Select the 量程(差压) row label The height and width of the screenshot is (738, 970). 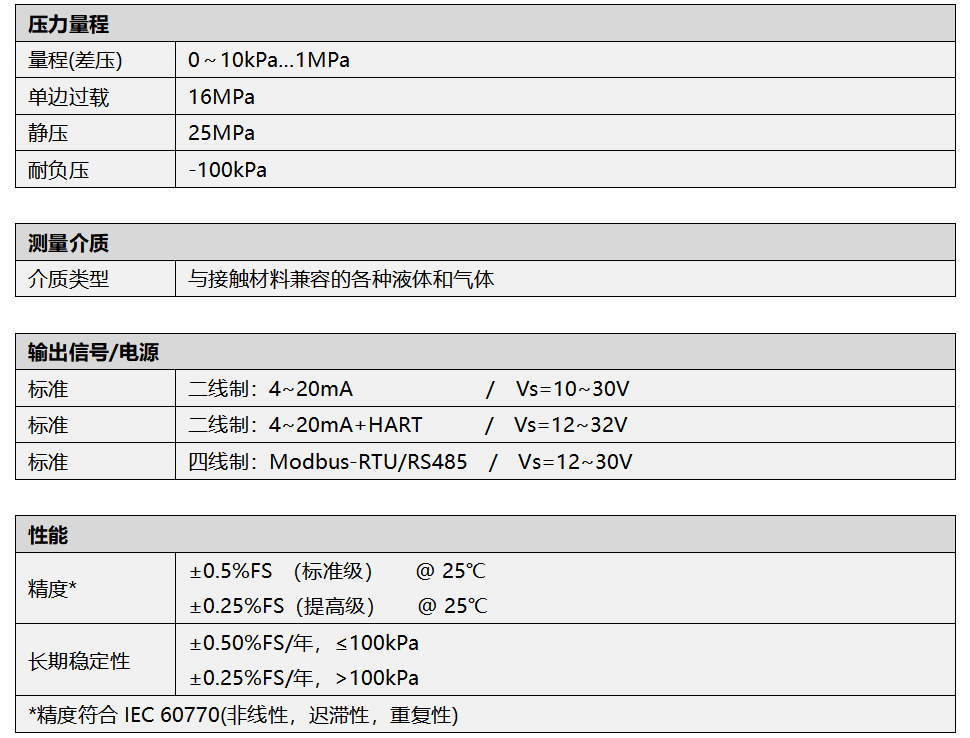point(75,60)
